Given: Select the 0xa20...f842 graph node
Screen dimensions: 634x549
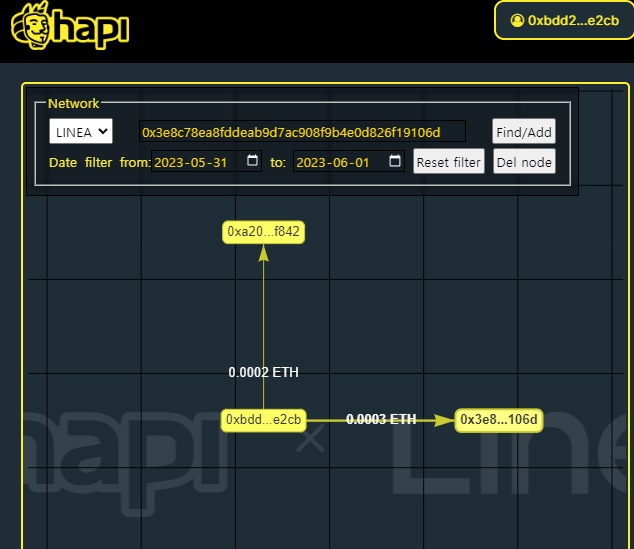Looking at the screenshot, I should [x=263, y=232].
